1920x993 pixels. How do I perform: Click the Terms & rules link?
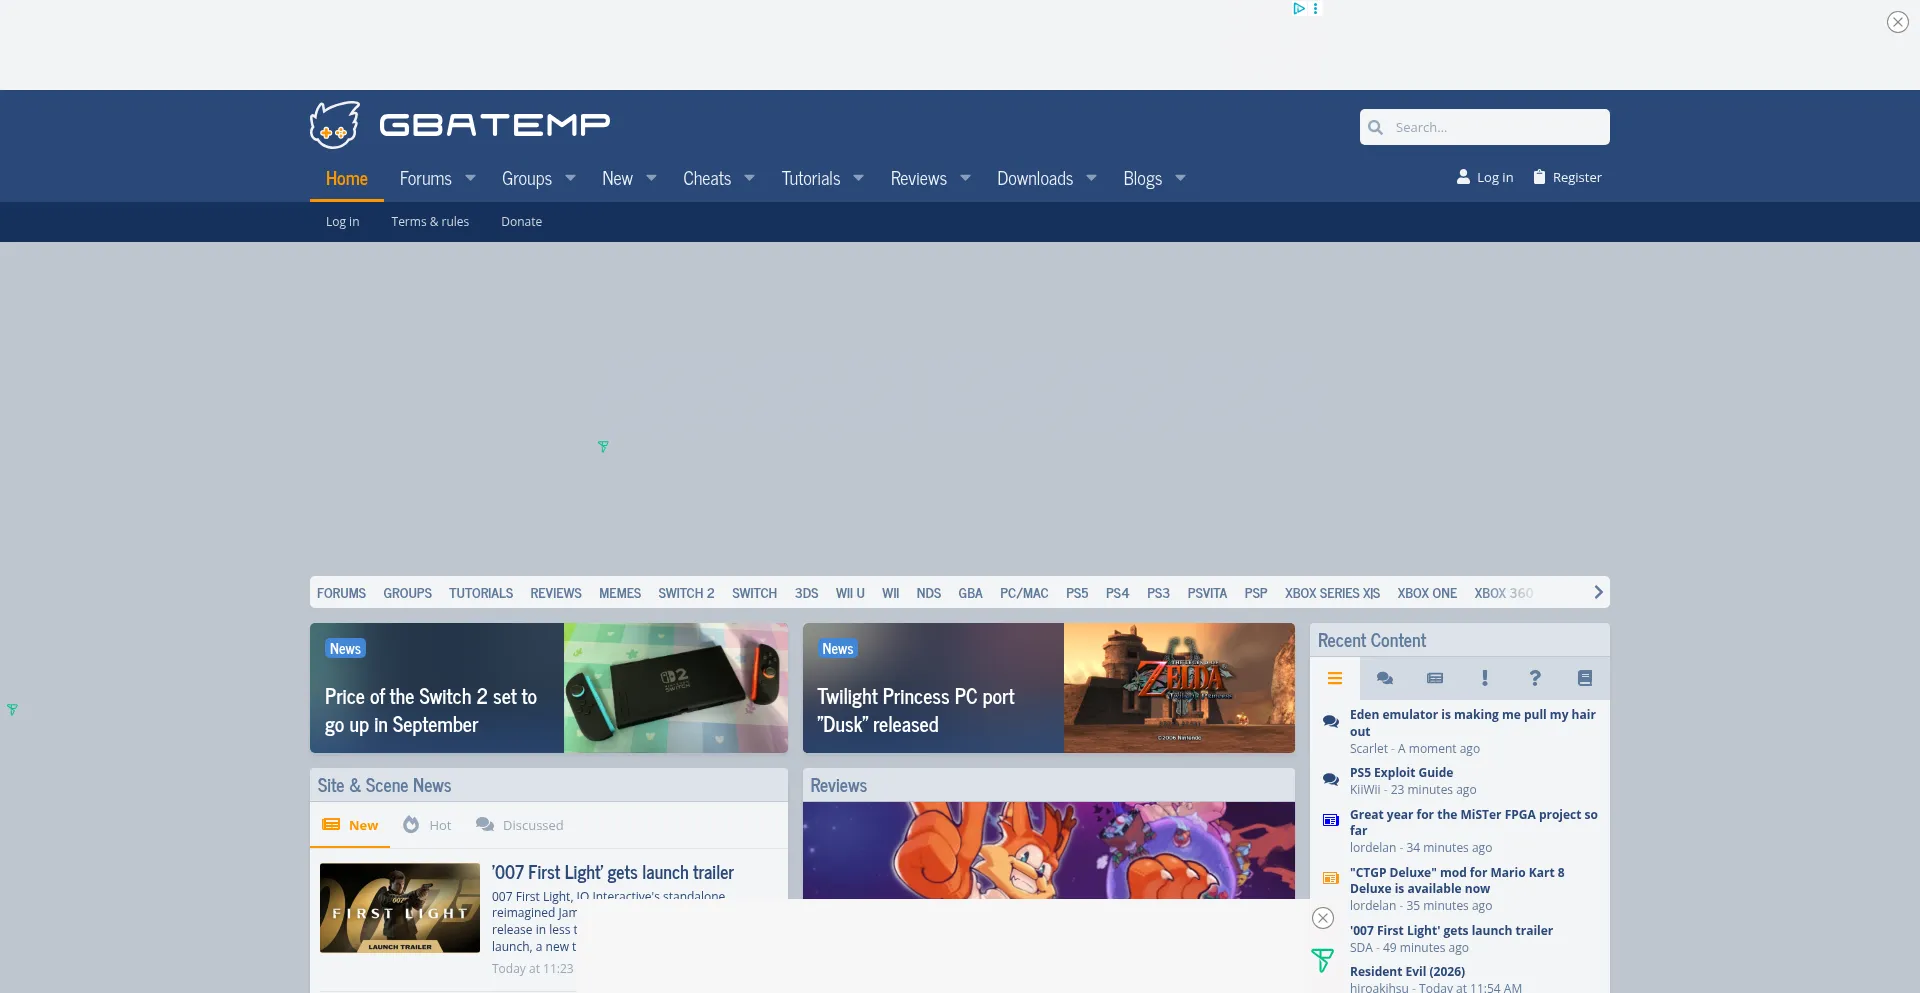point(430,222)
